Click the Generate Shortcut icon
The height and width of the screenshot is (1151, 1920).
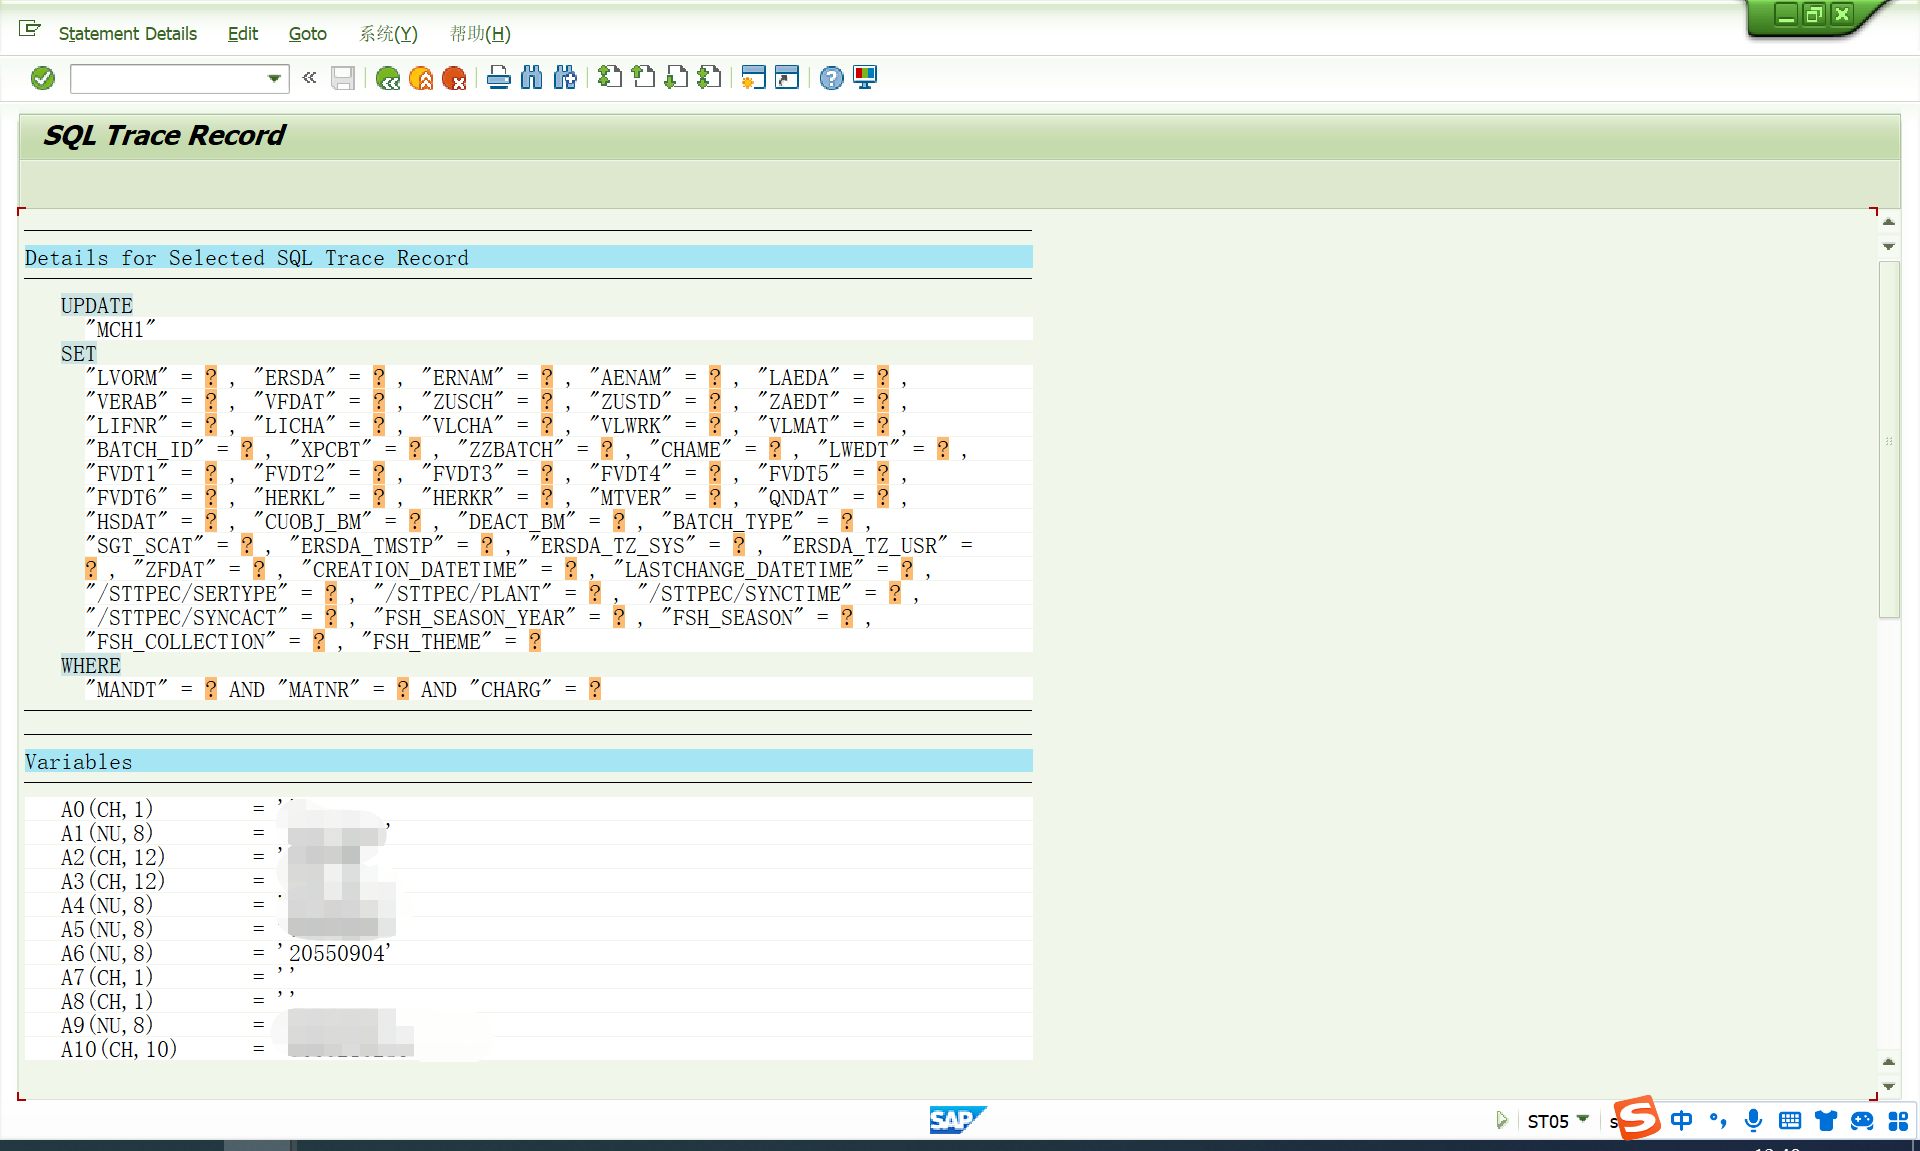787,78
